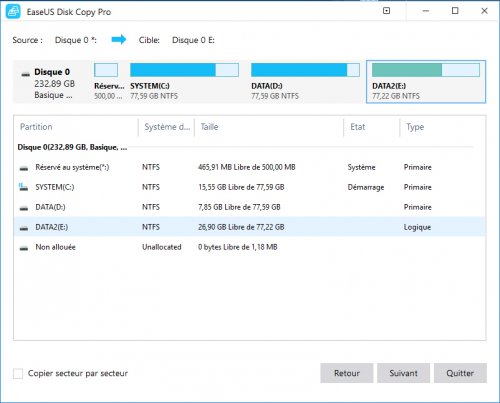Sort by the Partition column header
The height and width of the screenshot is (403, 500).
pos(36,127)
